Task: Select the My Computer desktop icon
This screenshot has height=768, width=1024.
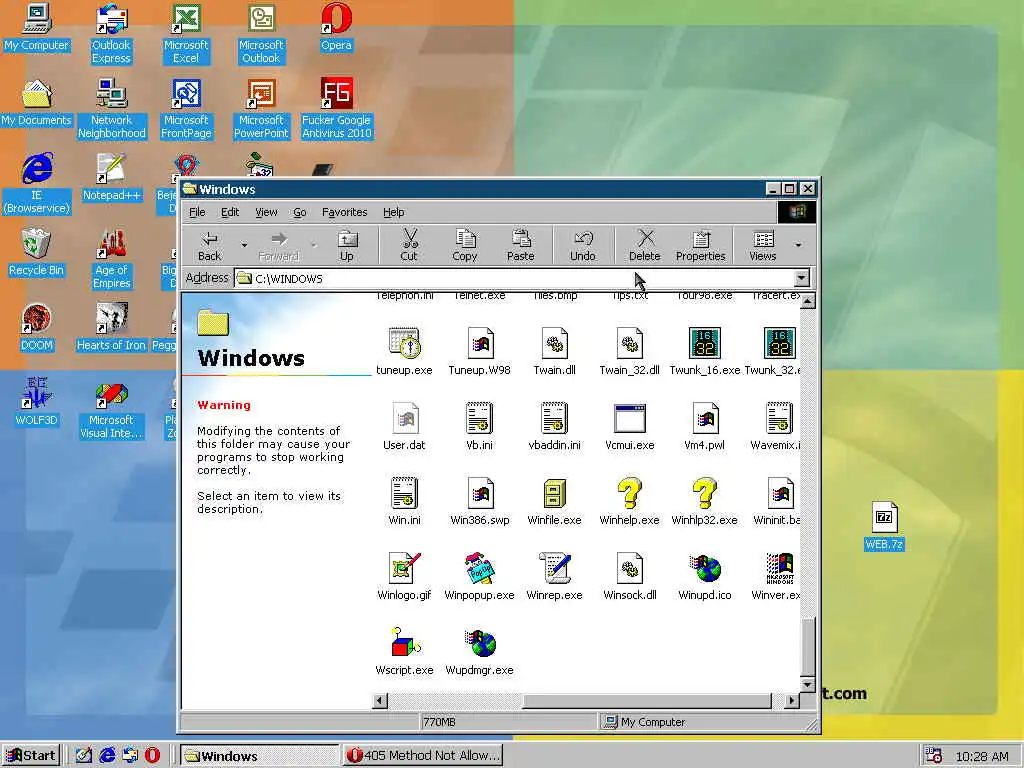Action: pyautogui.click(x=37, y=27)
